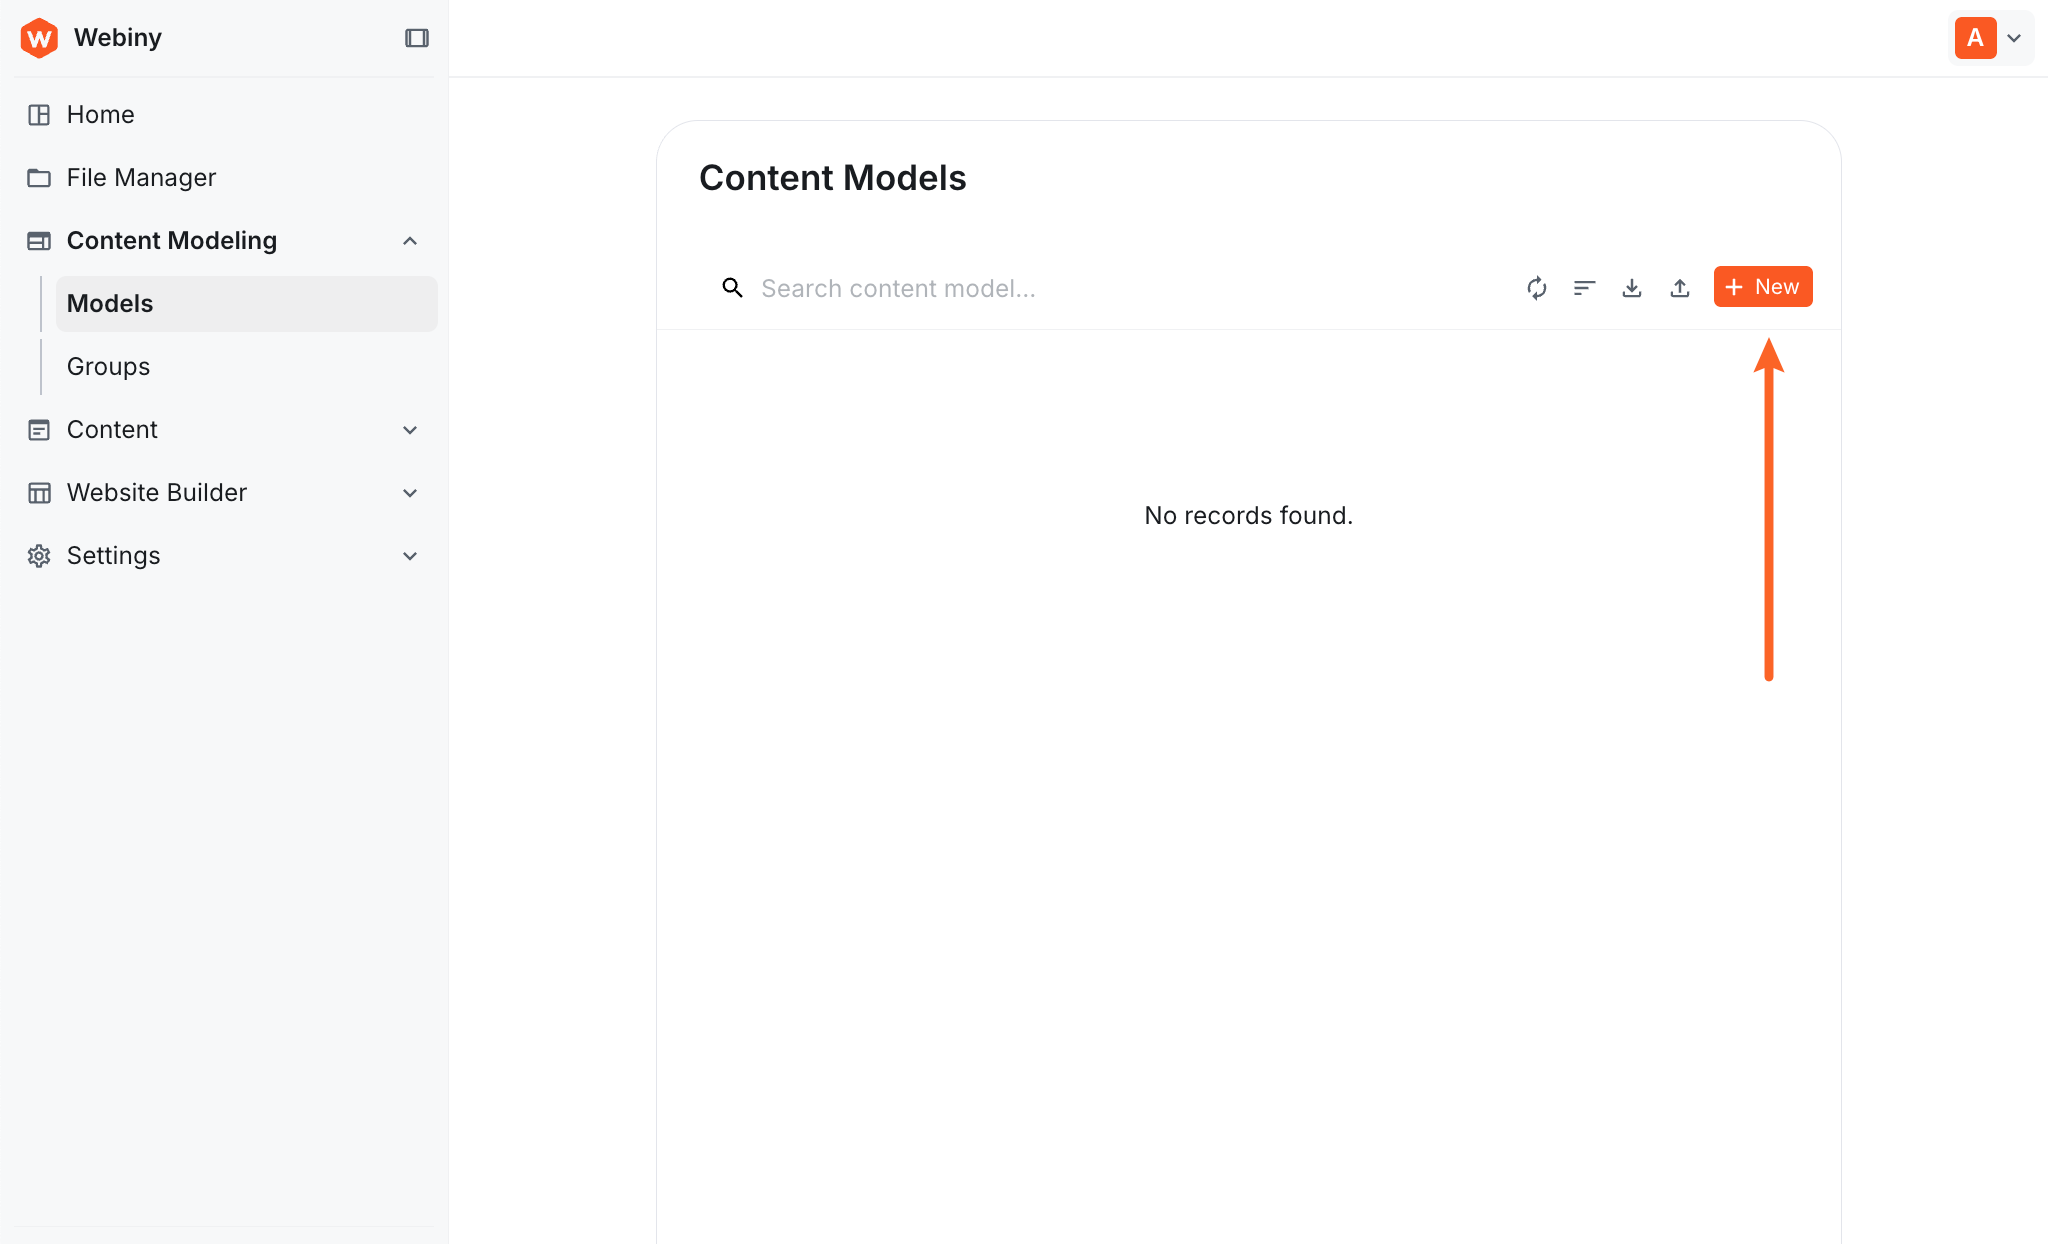Click the Home dashboard icon

coord(39,114)
